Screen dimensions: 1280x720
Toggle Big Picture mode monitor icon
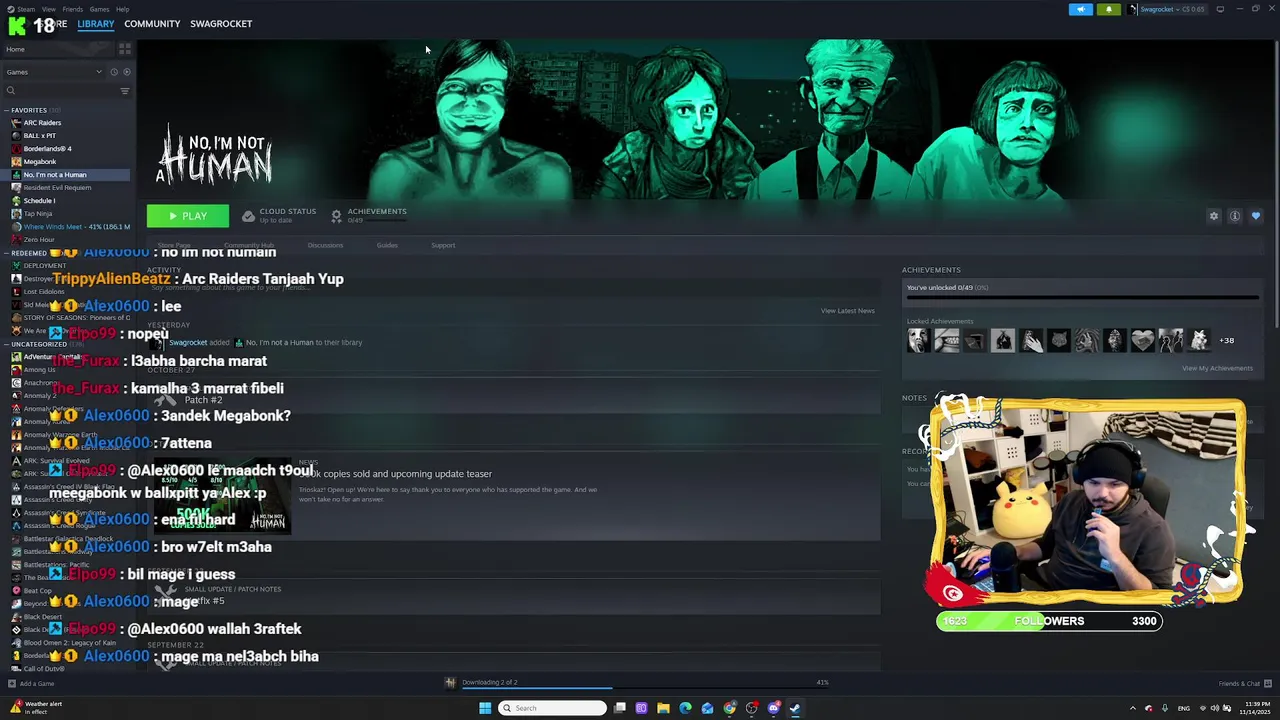click(x=1220, y=9)
